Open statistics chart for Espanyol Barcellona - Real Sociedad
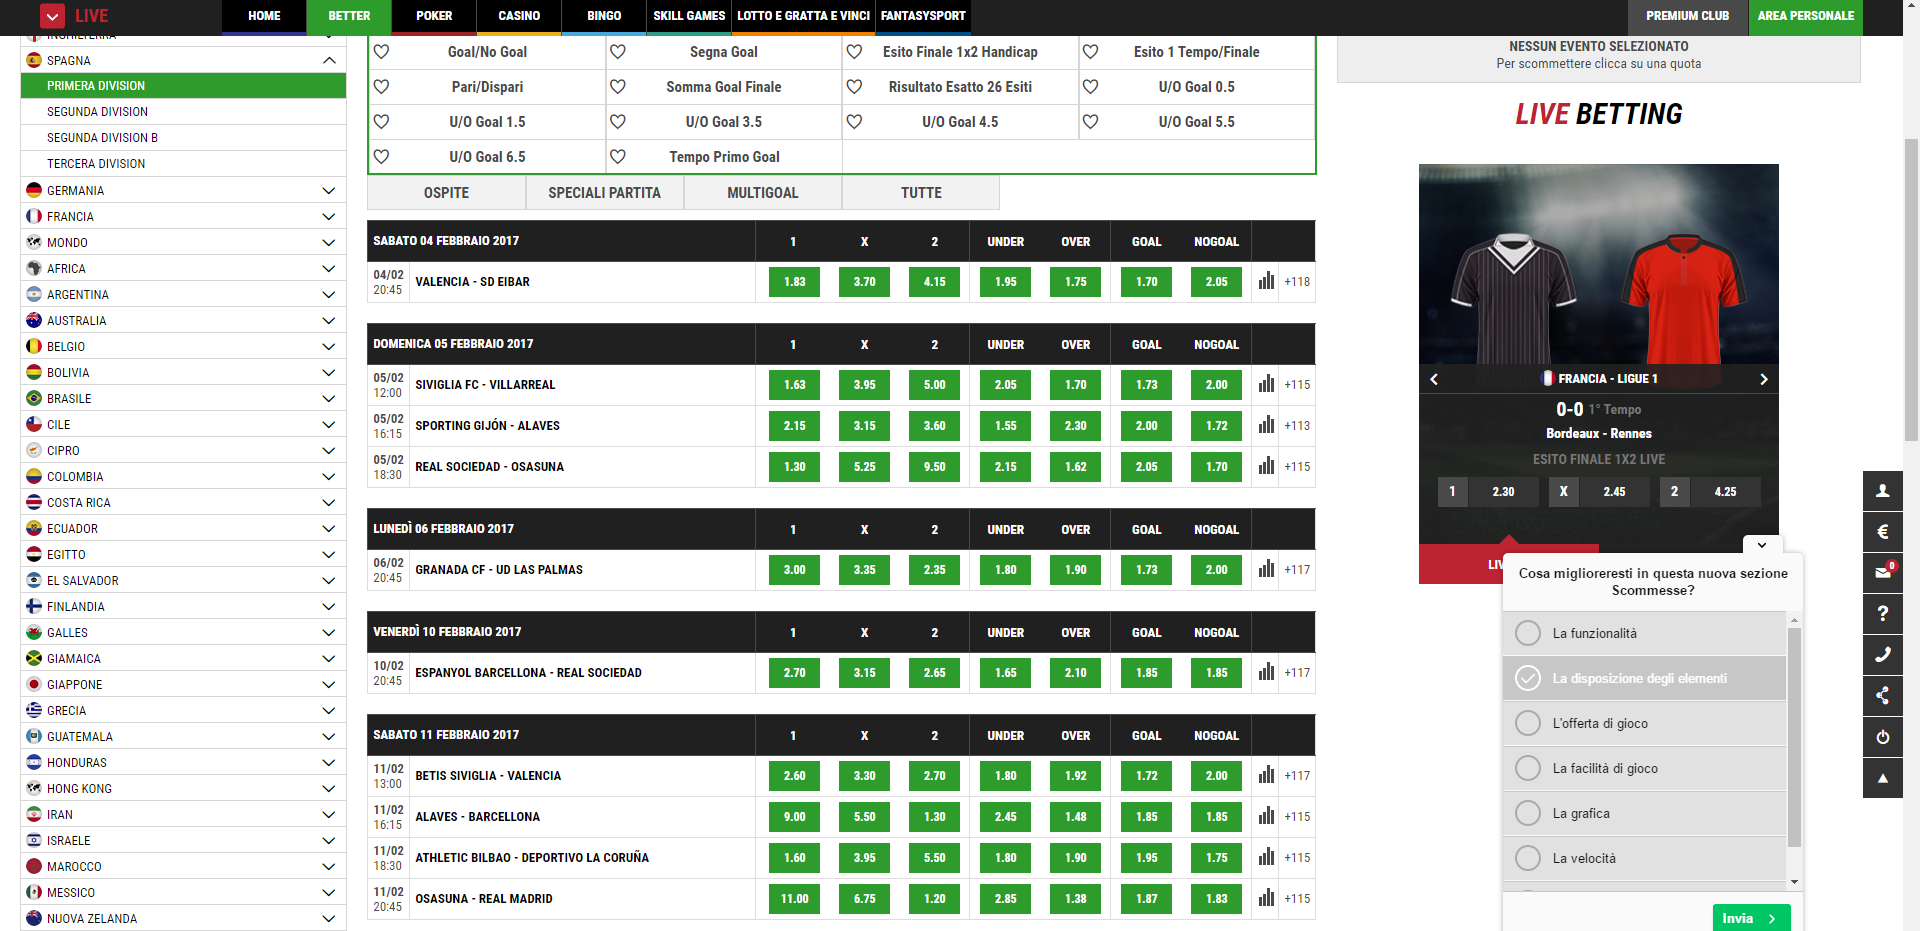The width and height of the screenshot is (1920, 931). pos(1266,672)
